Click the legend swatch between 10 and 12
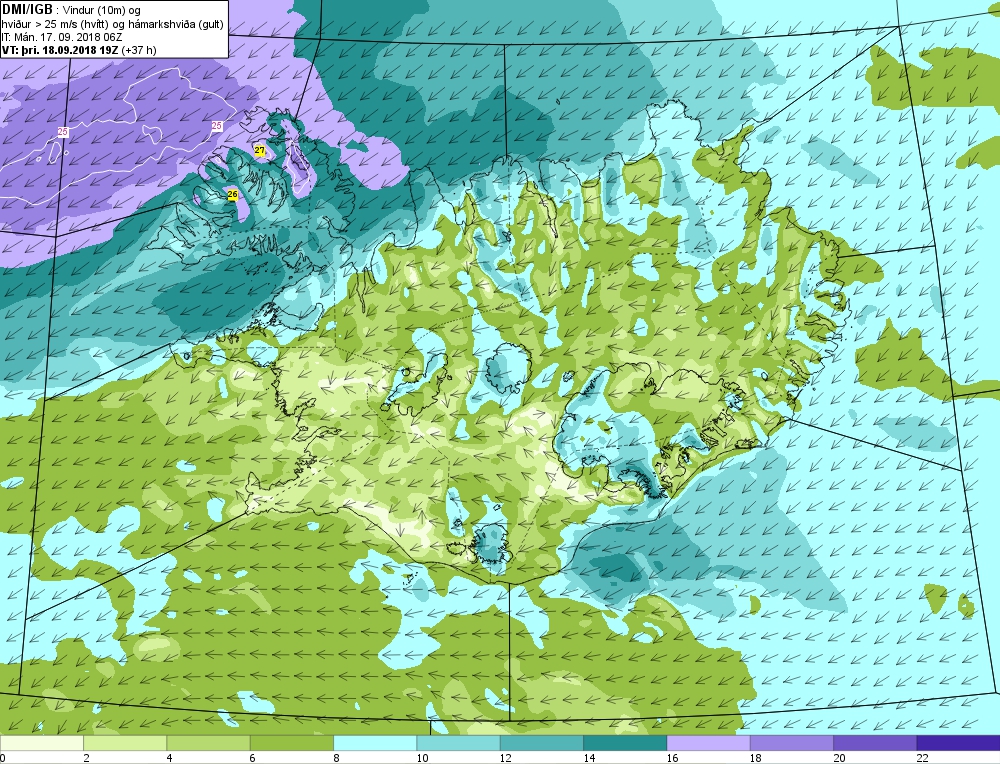Screen dimensions: 1000x764 459,743
